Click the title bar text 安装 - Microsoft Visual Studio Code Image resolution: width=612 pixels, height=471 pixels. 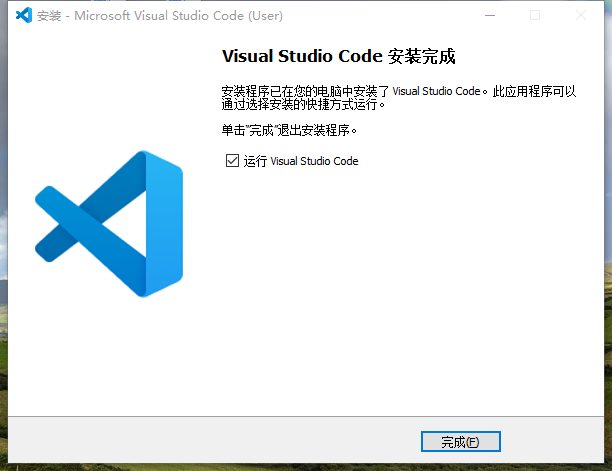pyautogui.click(x=160, y=16)
